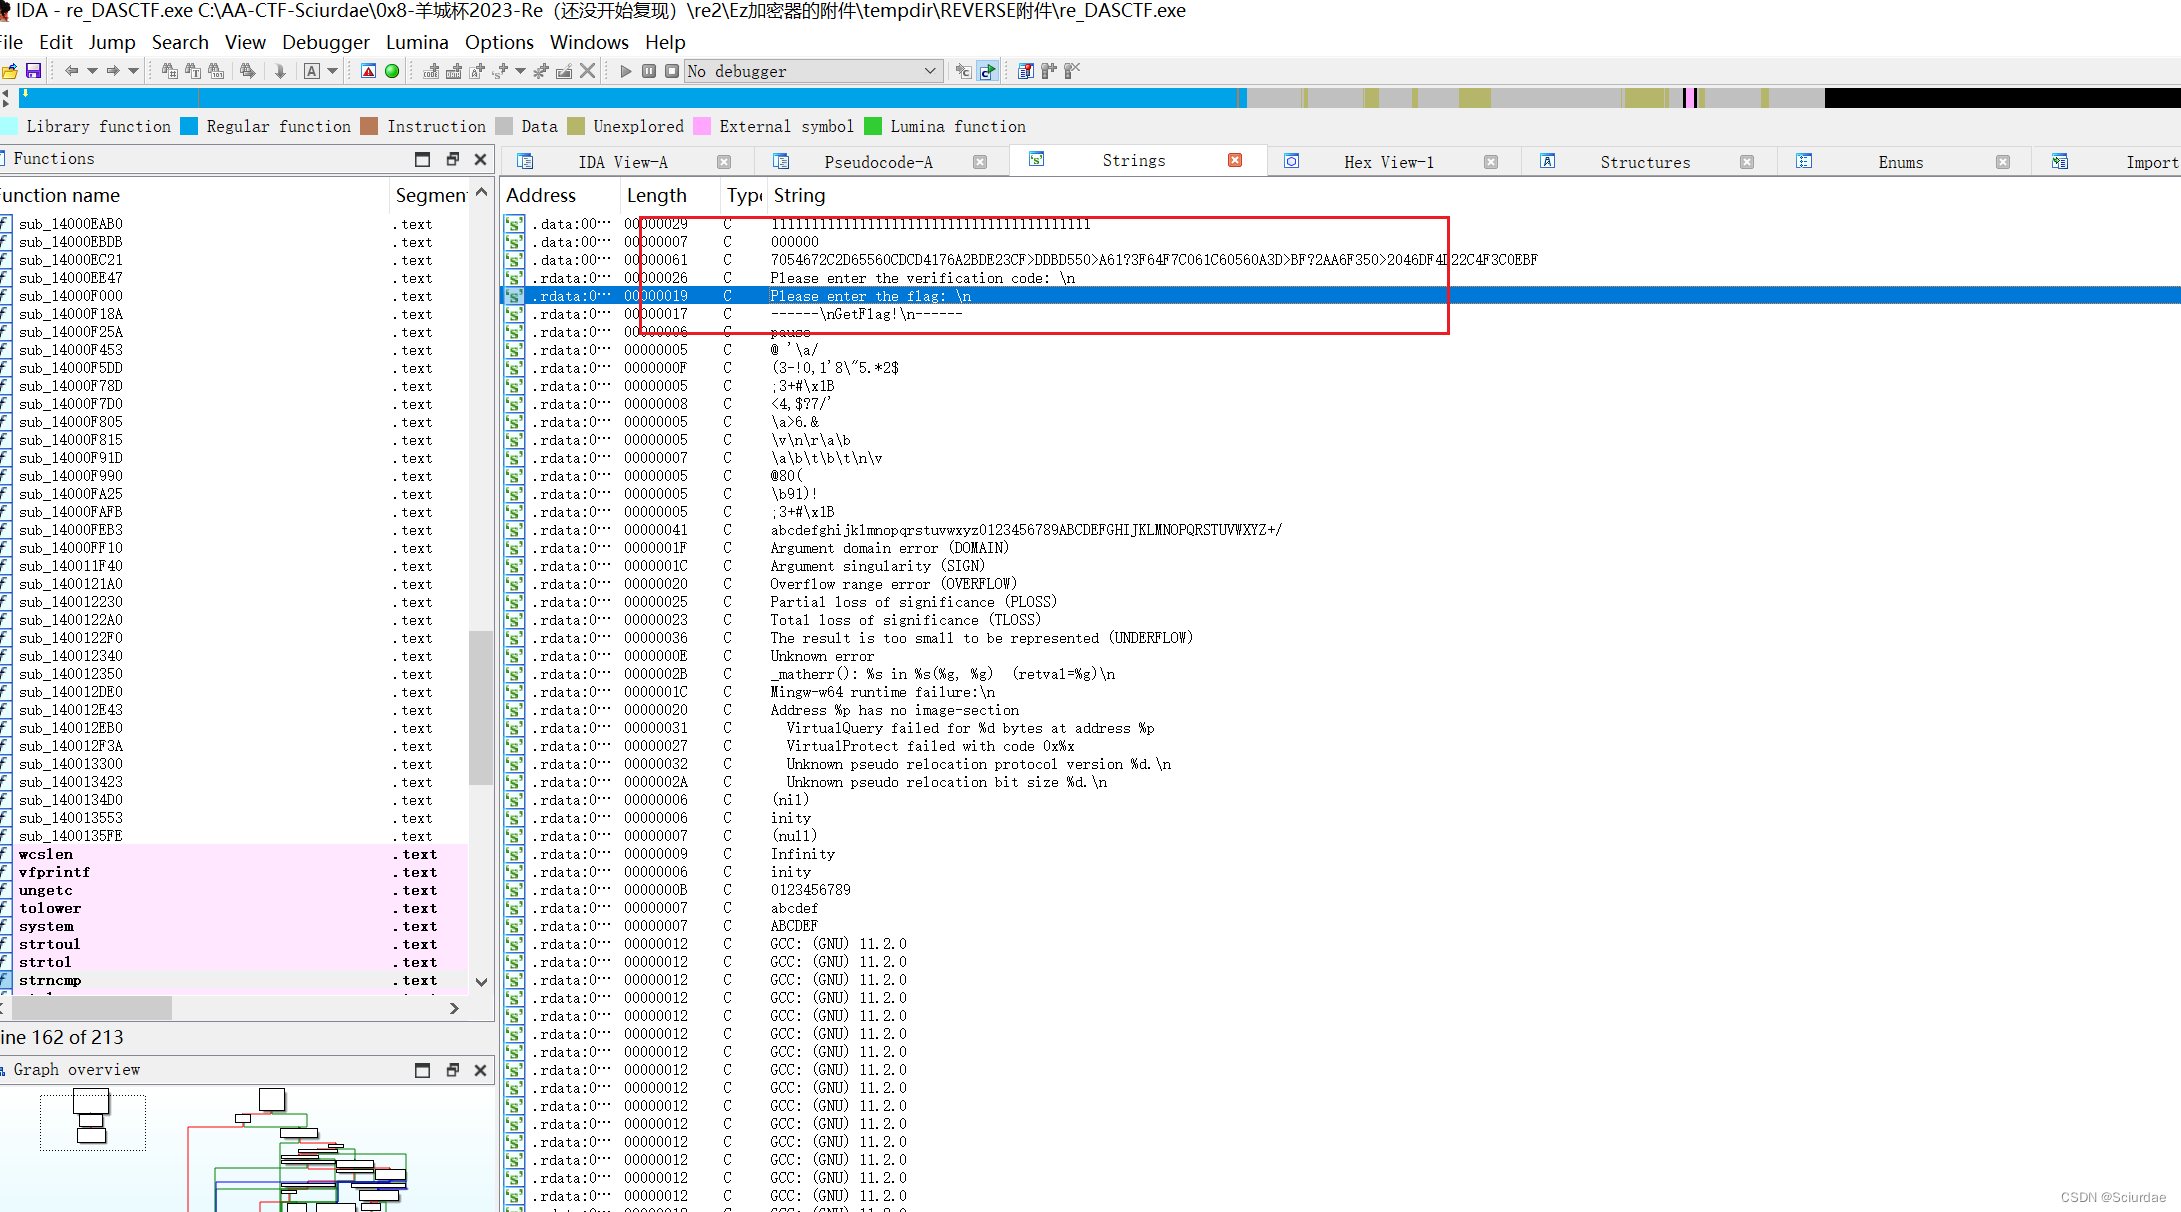Click the red warning triangle icon

[x=368, y=71]
